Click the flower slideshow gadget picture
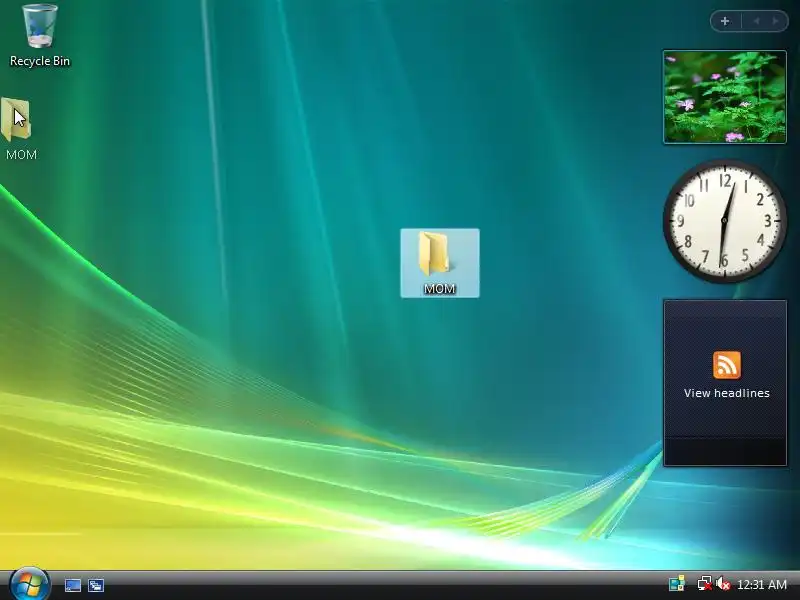The width and height of the screenshot is (800, 600). [x=725, y=97]
